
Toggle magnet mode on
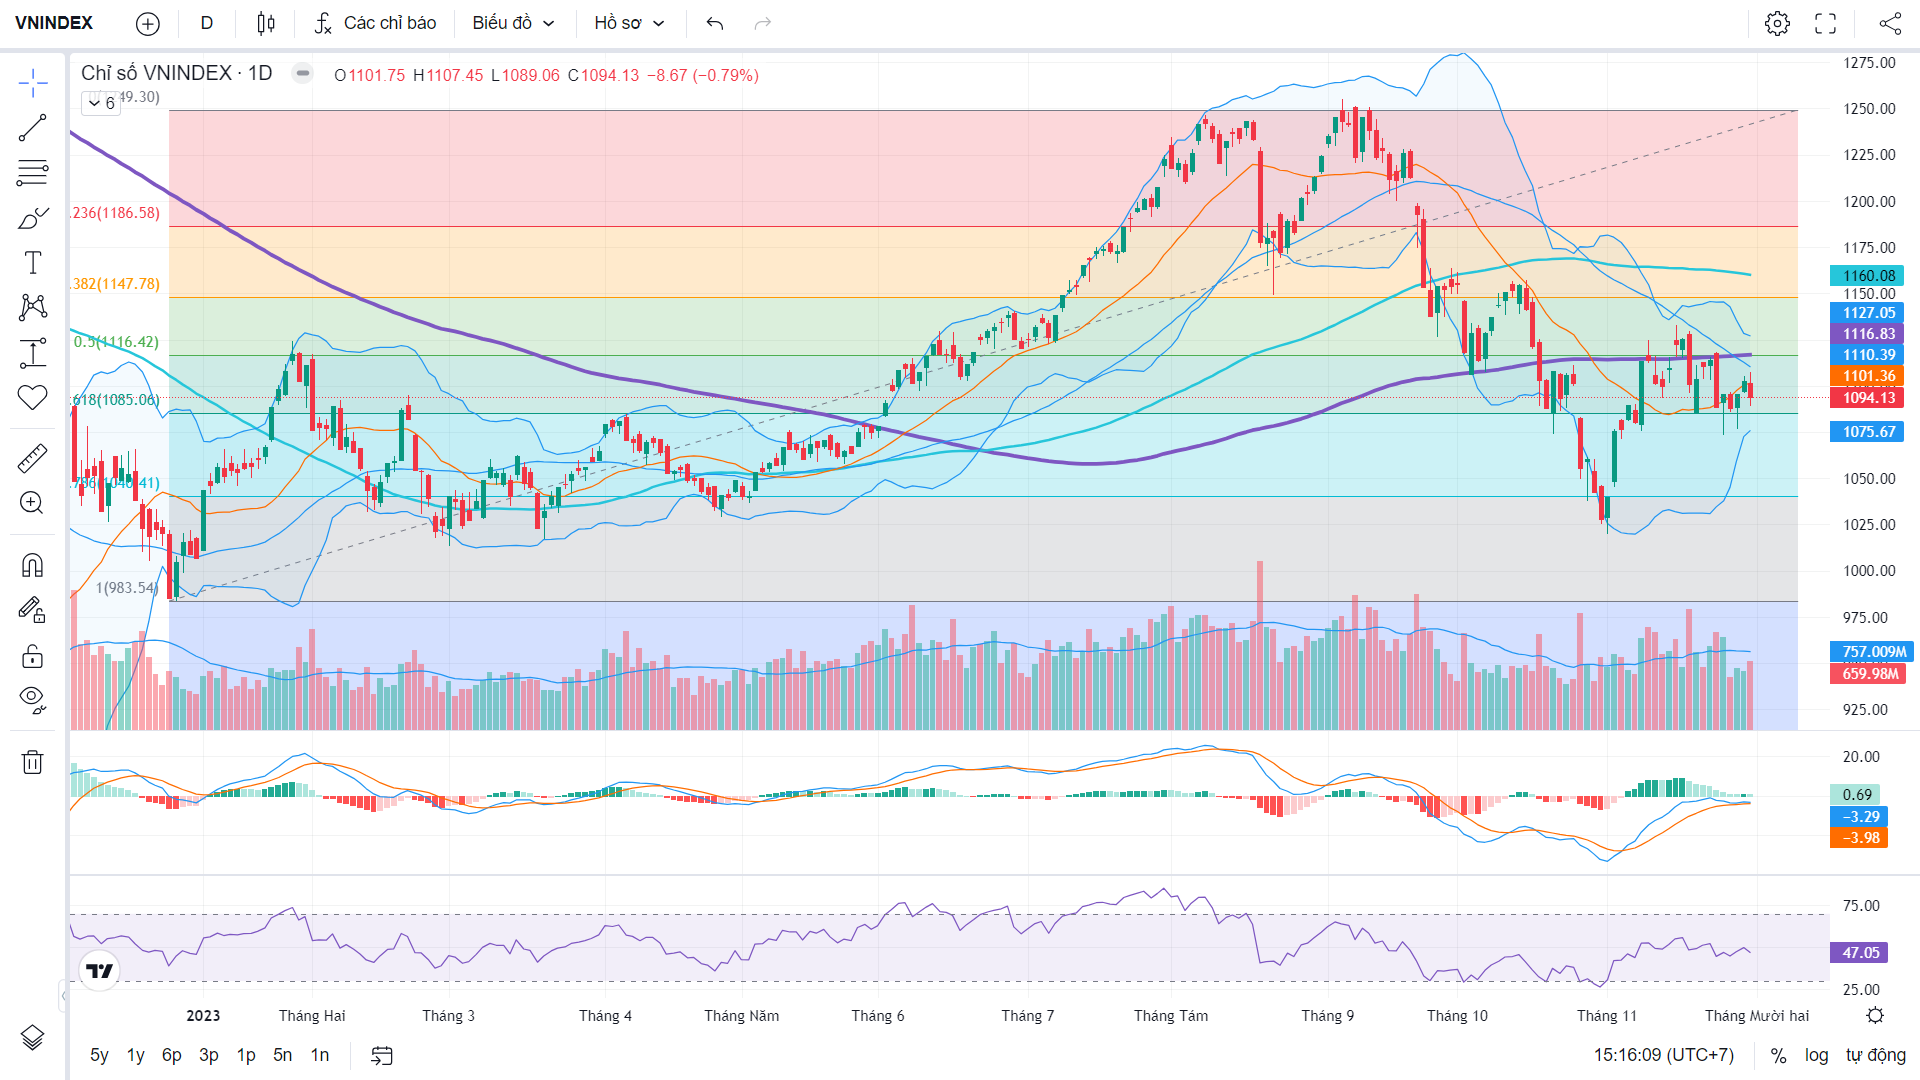pyautogui.click(x=32, y=566)
